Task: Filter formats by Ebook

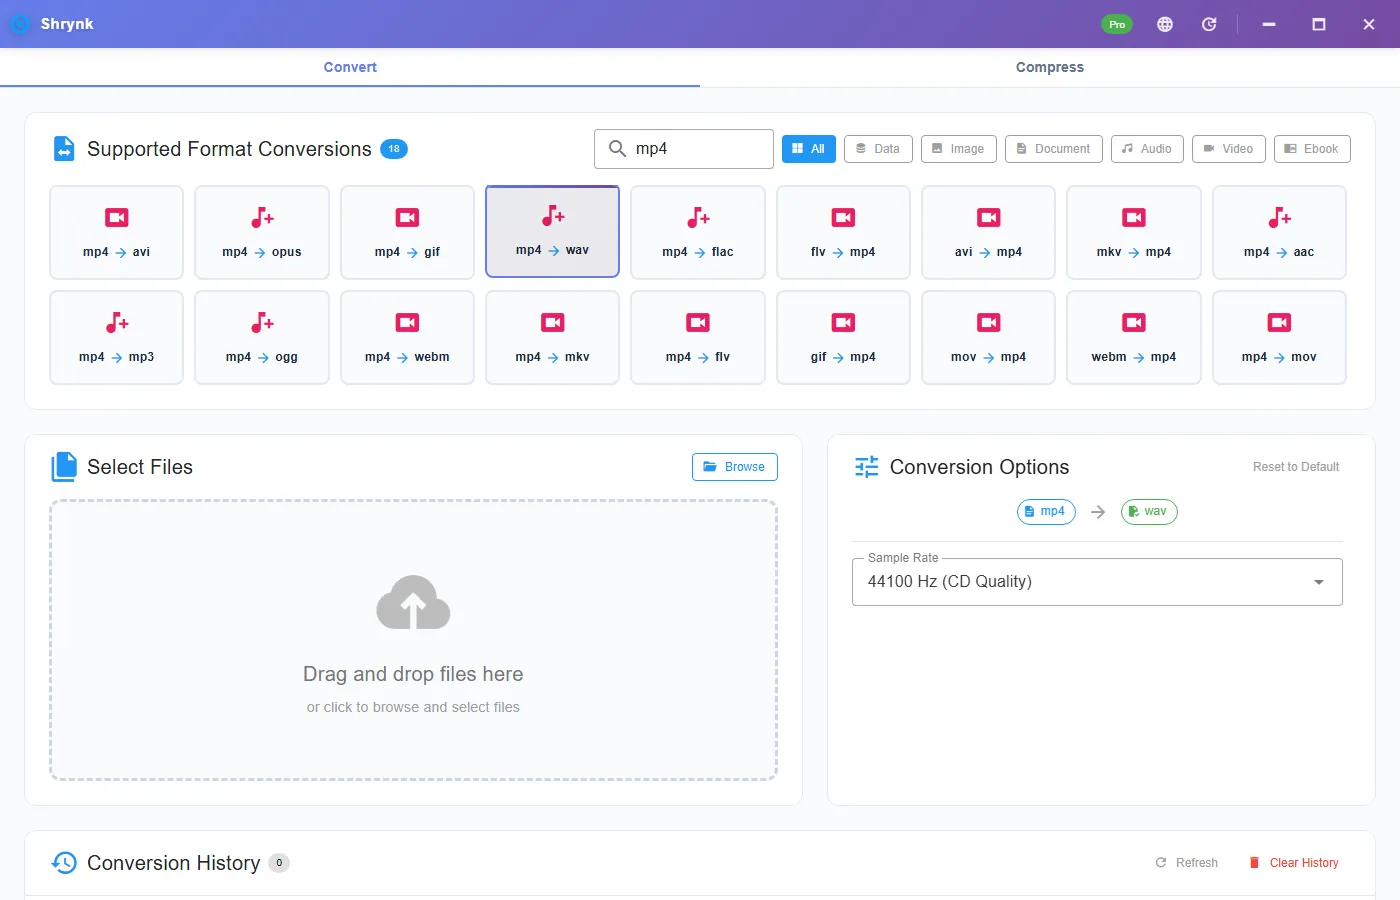Action: 1312,149
